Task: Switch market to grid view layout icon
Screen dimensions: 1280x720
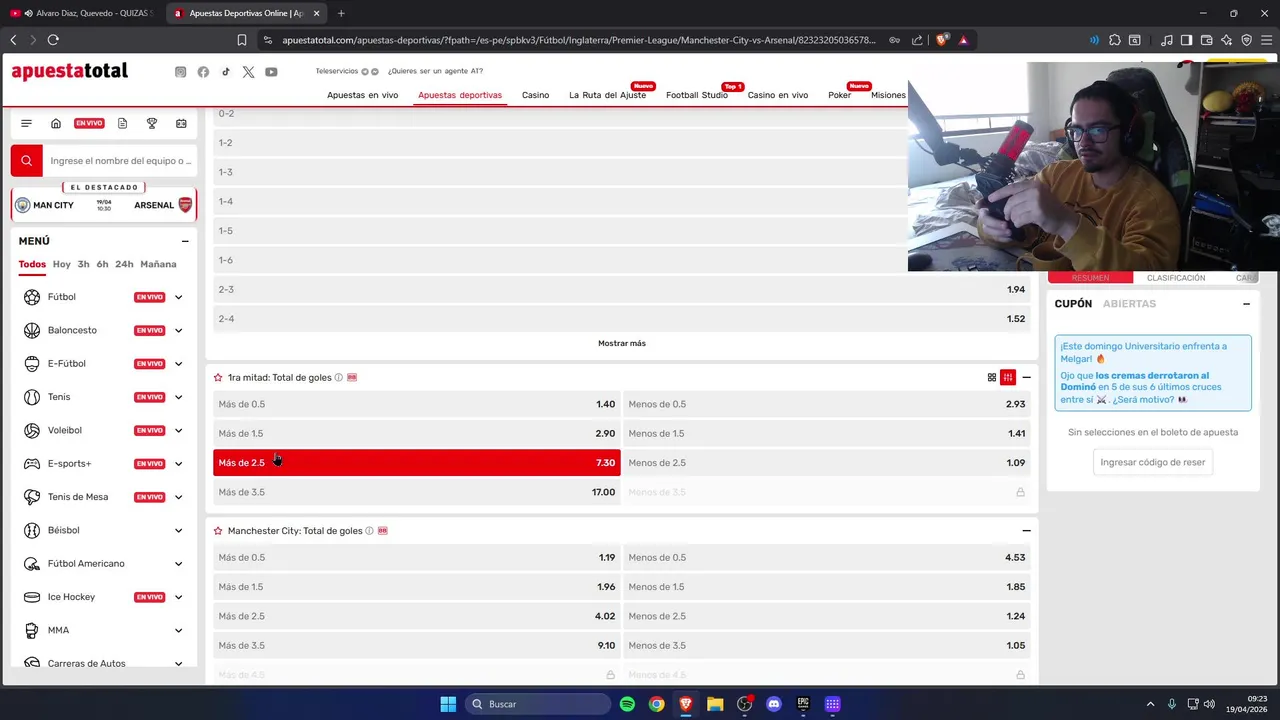Action: coord(992,377)
